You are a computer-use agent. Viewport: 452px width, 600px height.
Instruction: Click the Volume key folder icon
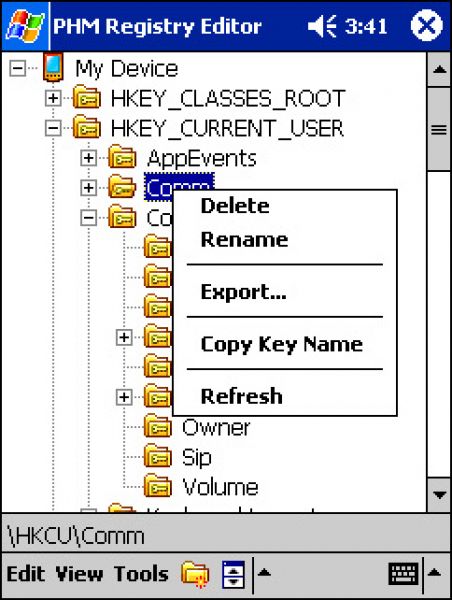157,486
